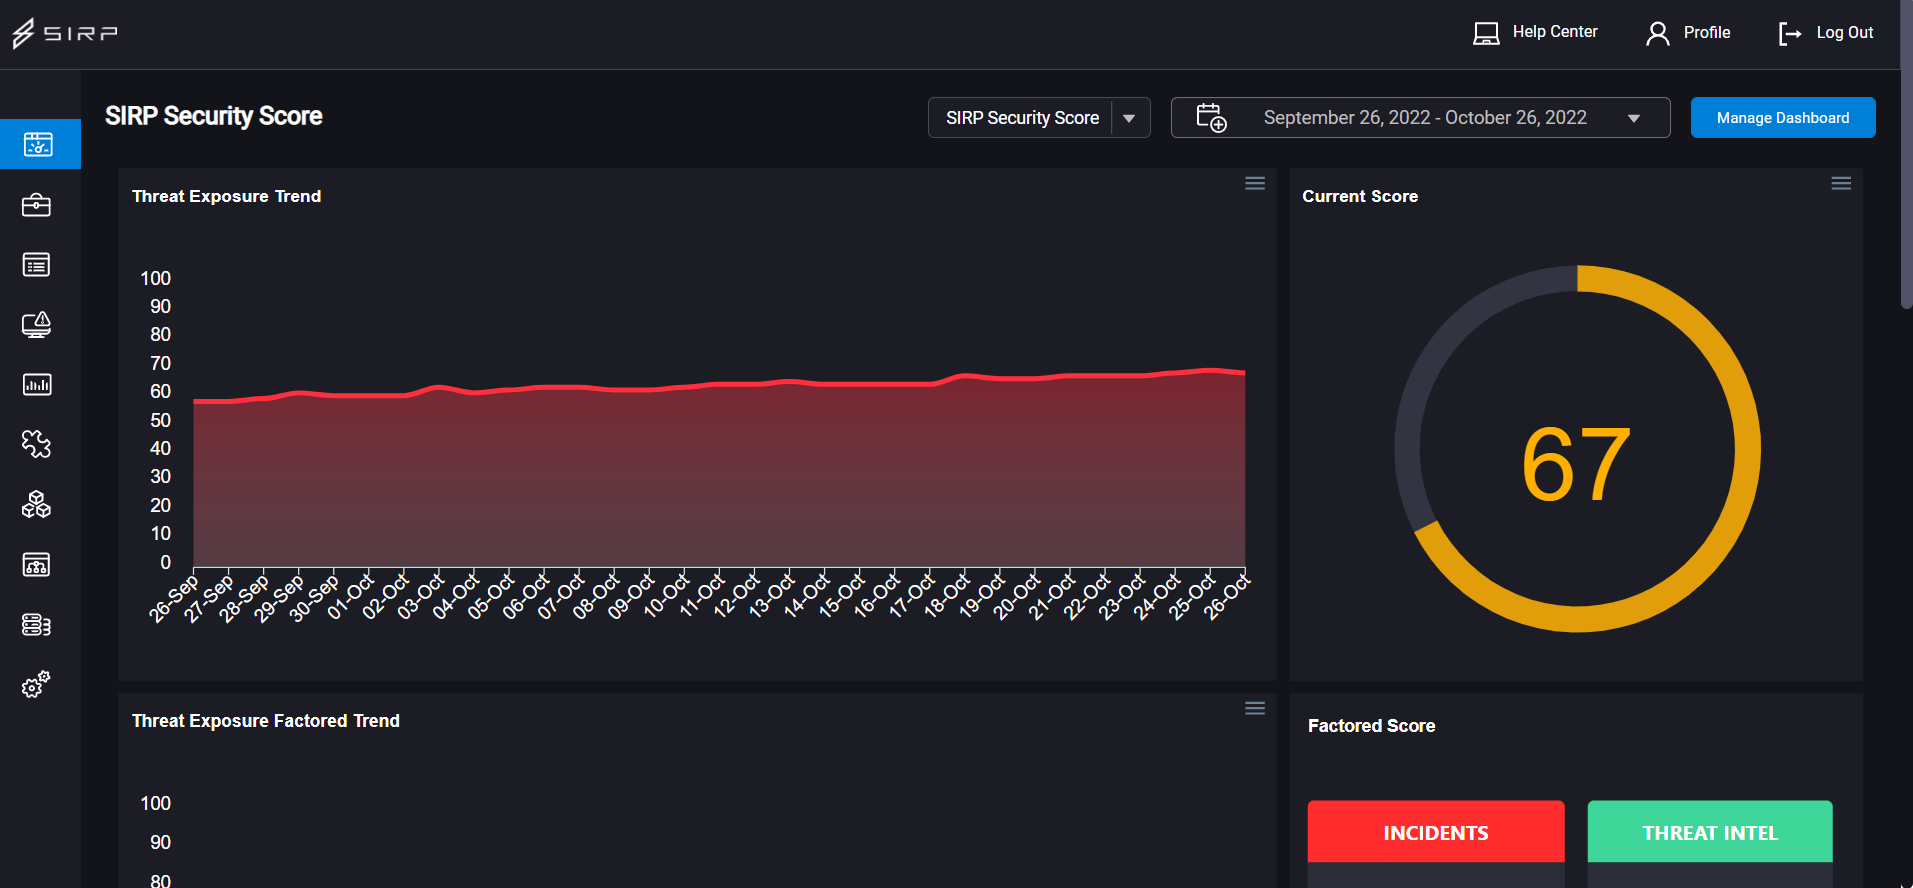Click the vertical page scrollbar
The width and height of the screenshot is (1913, 888).
coord(1906,155)
